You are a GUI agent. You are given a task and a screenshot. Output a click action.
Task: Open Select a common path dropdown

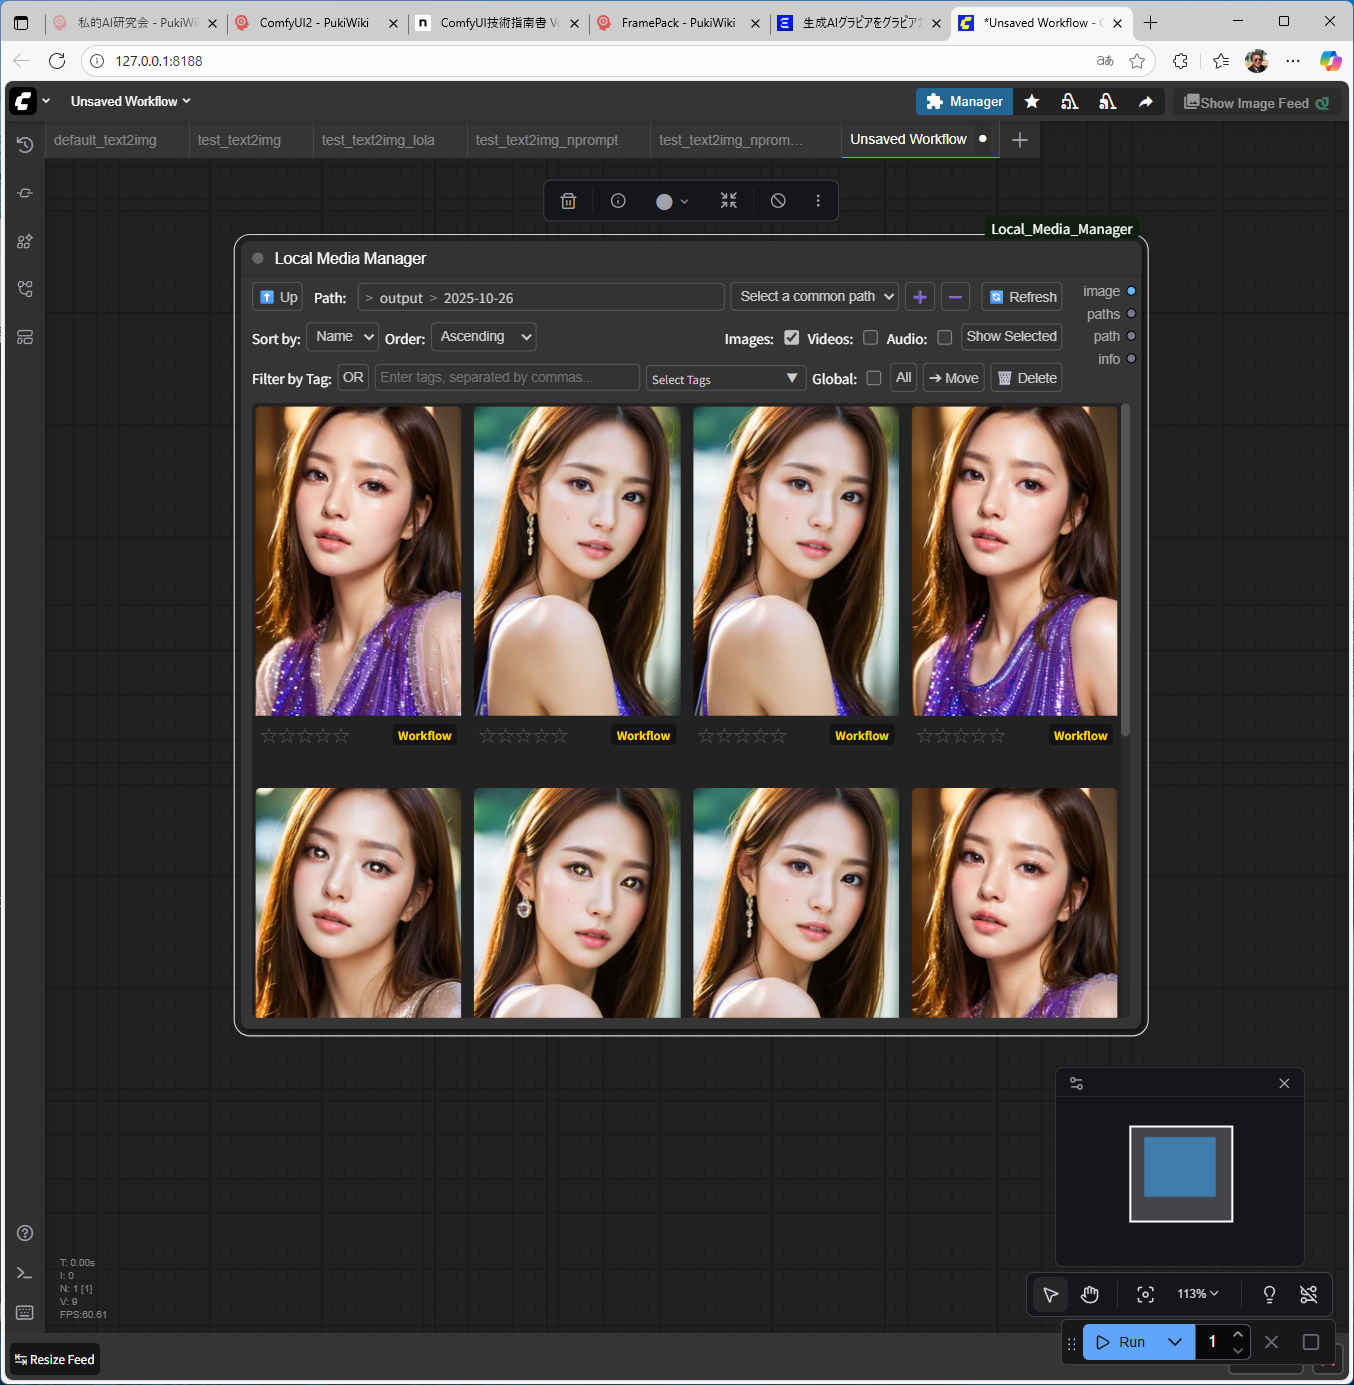[815, 297]
